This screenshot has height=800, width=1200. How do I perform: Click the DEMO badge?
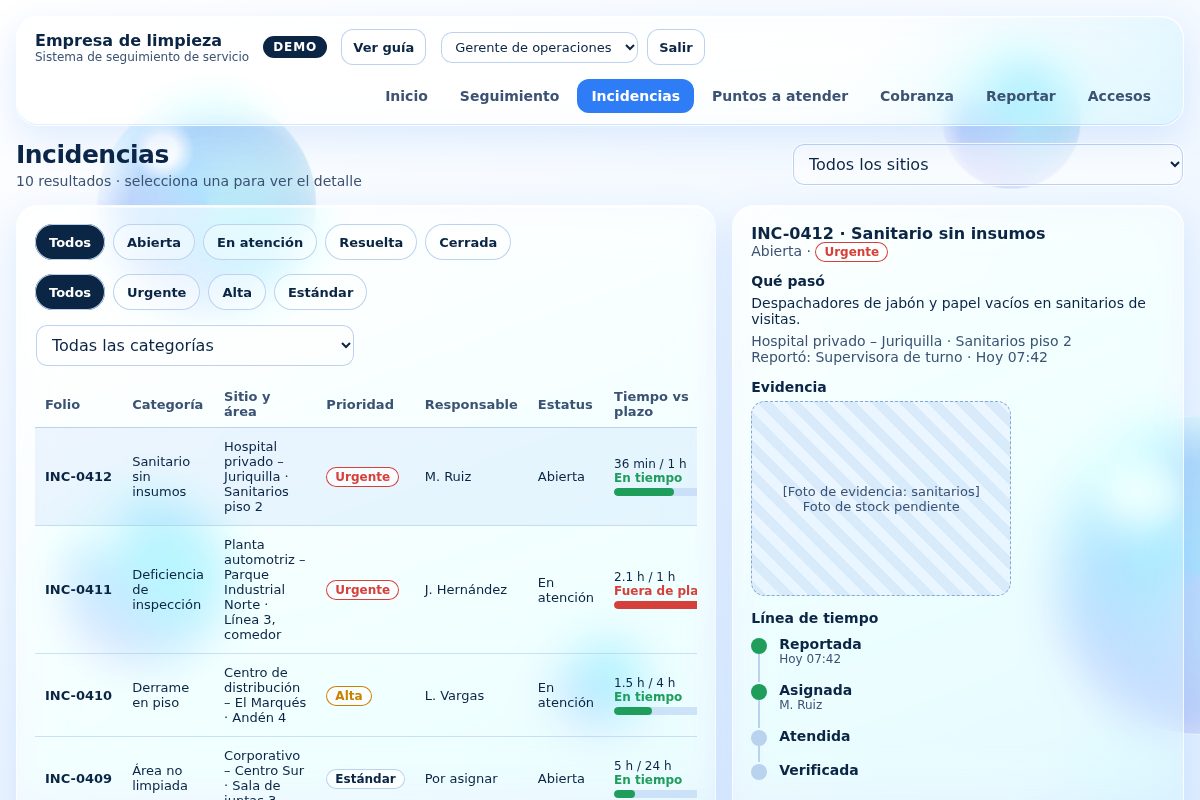pyautogui.click(x=295, y=47)
